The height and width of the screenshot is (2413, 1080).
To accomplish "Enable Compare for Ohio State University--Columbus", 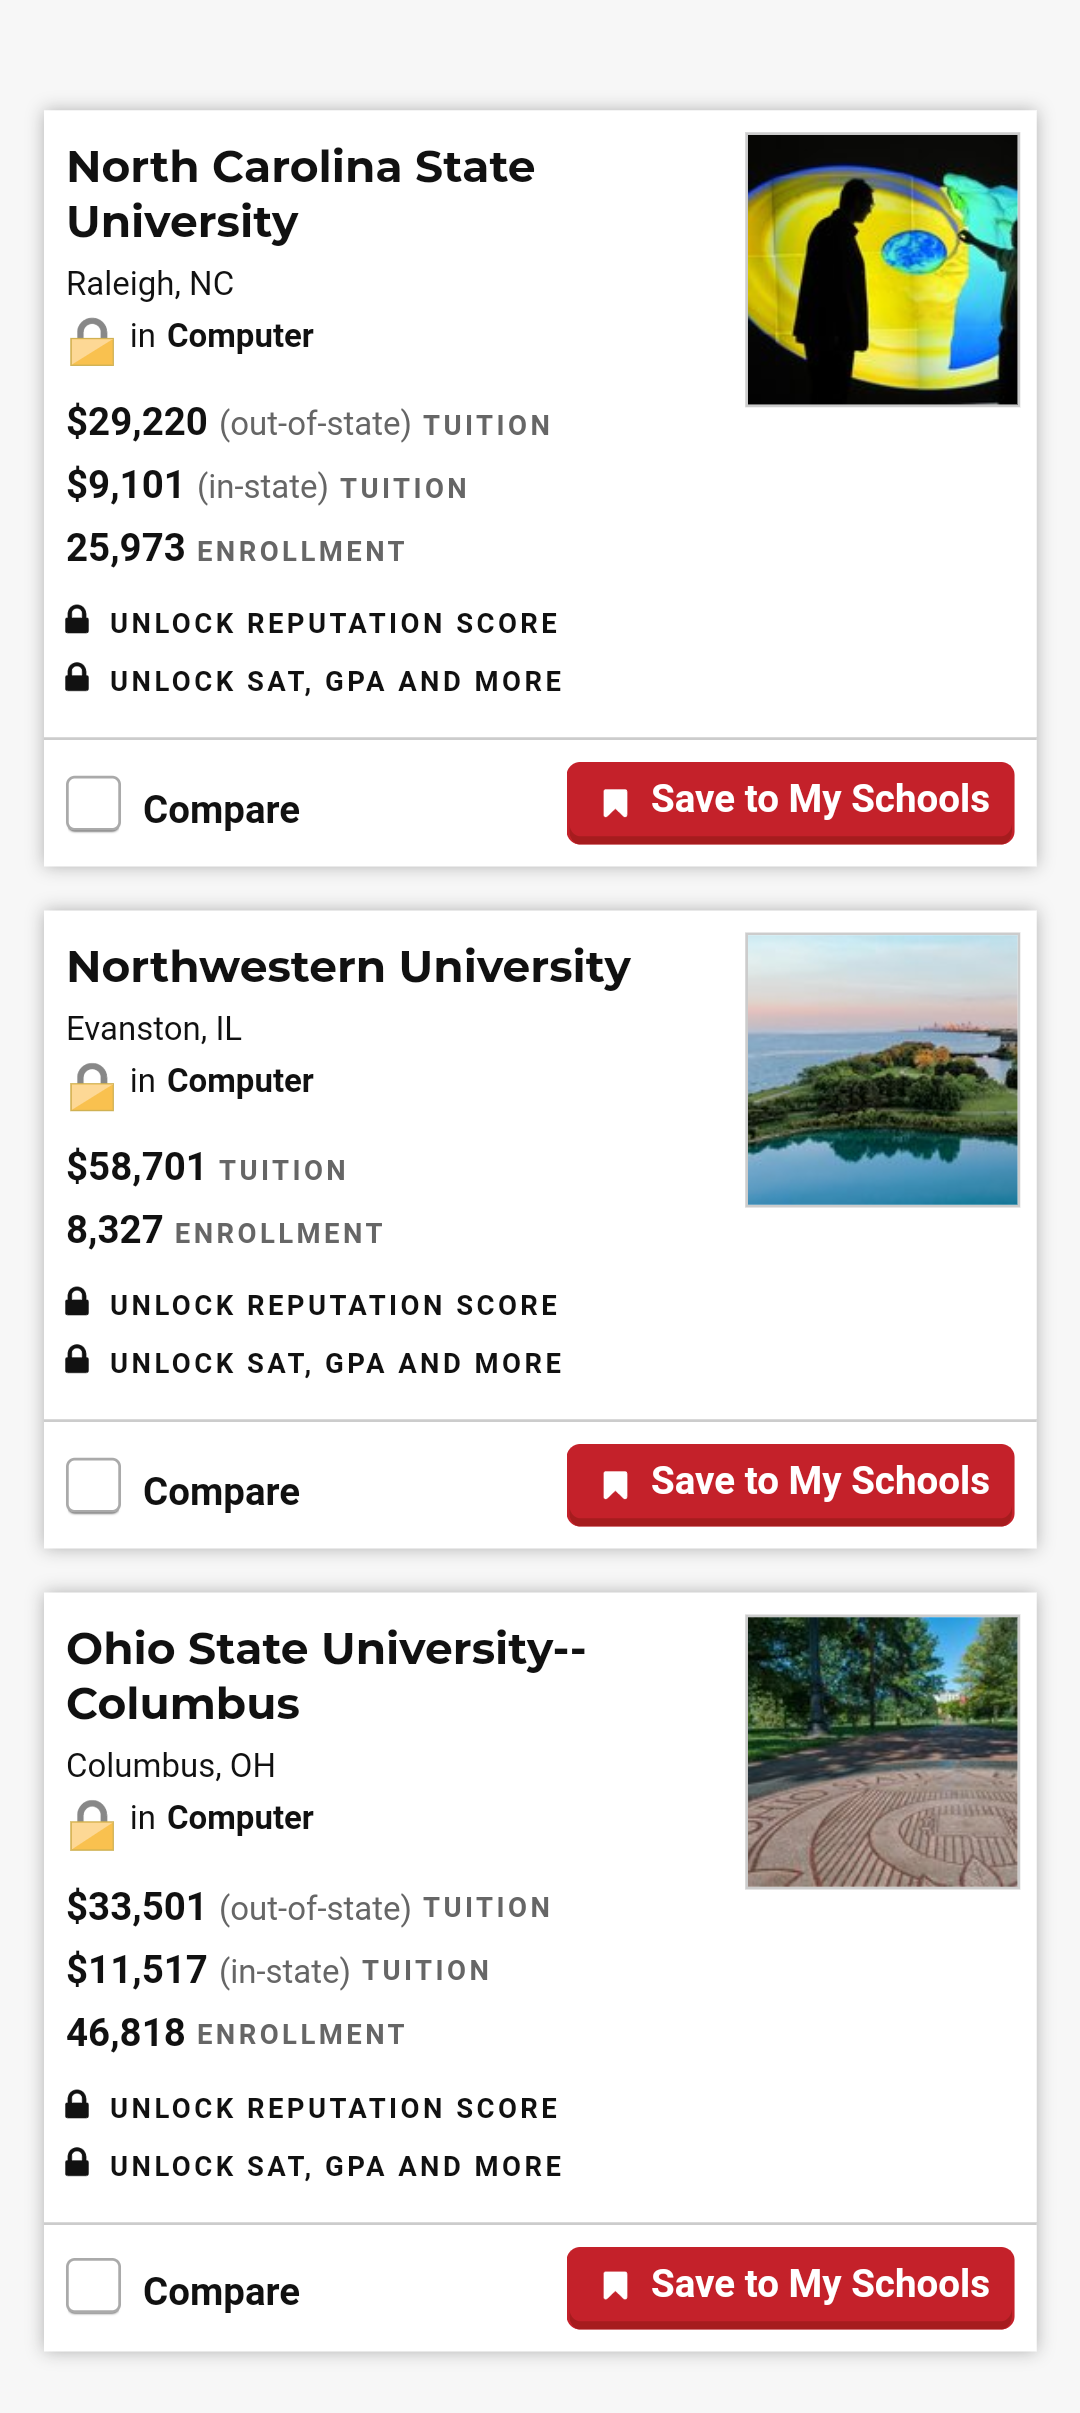I will click(94, 2286).
